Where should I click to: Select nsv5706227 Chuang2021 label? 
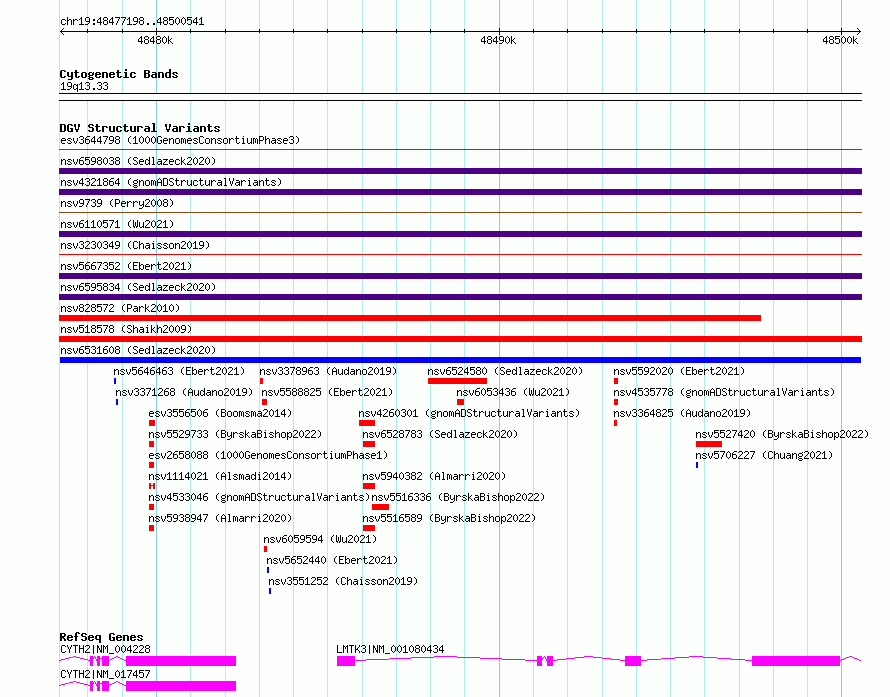[x=764, y=455]
